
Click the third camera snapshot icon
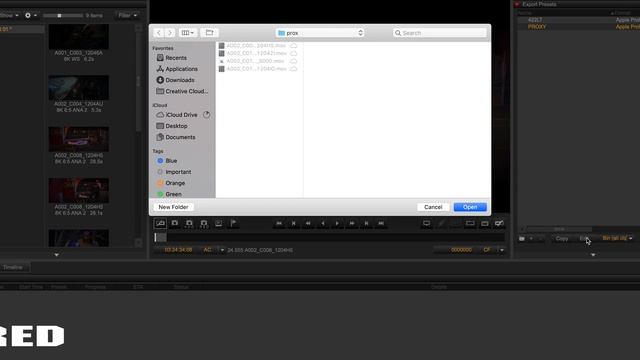(204, 223)
